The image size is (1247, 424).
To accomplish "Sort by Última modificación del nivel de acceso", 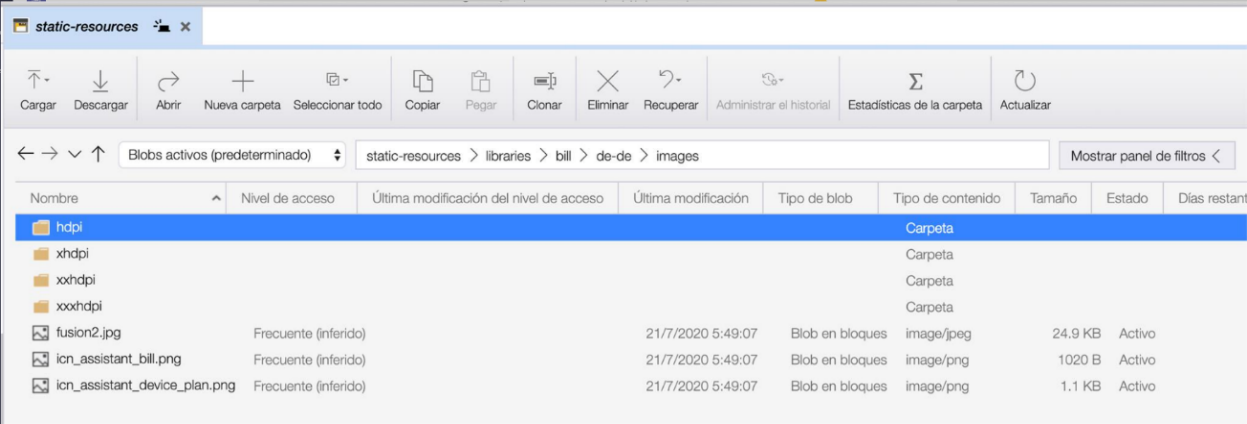I will [487, 198].
